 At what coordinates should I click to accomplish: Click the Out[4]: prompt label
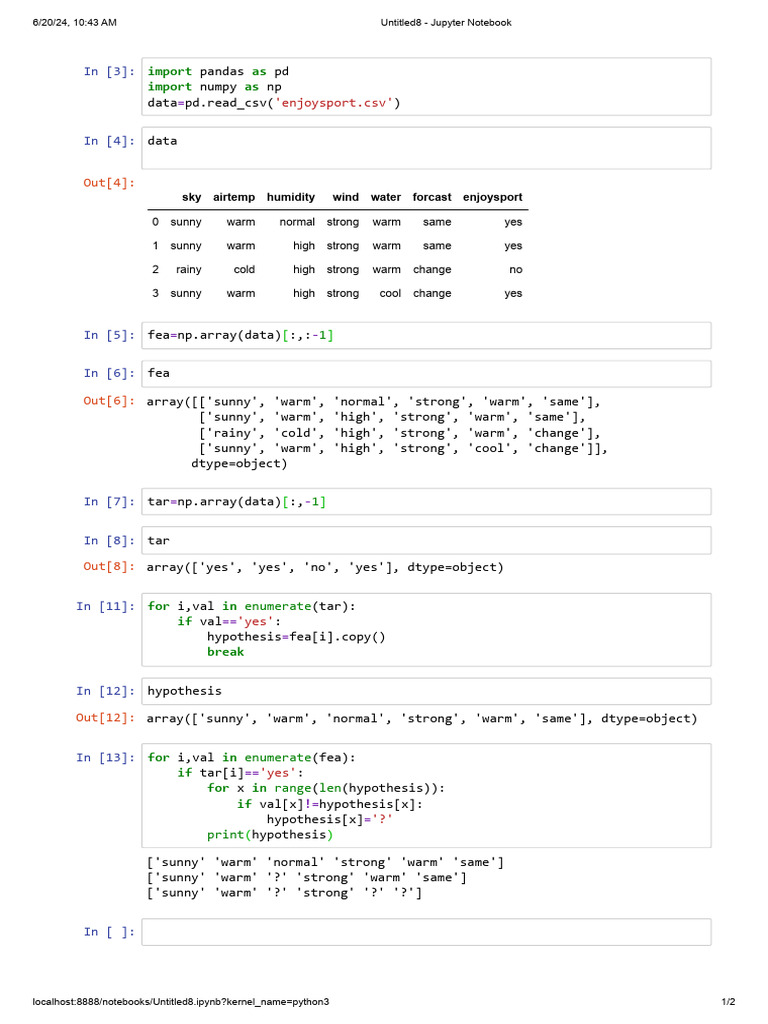coord(109,183)
